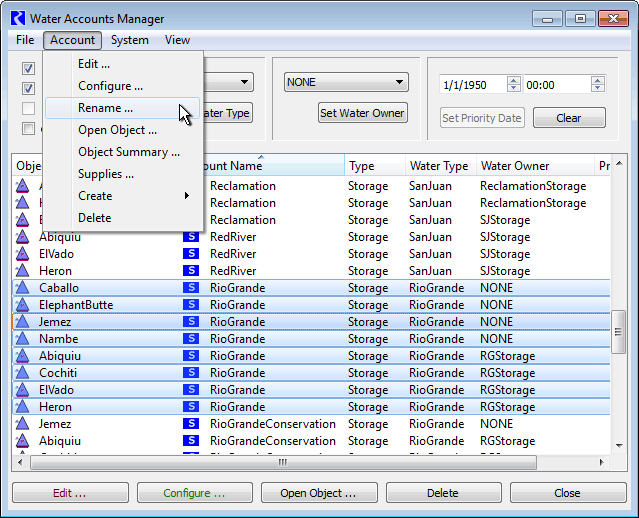Open the View menu

tap(177, 40)
